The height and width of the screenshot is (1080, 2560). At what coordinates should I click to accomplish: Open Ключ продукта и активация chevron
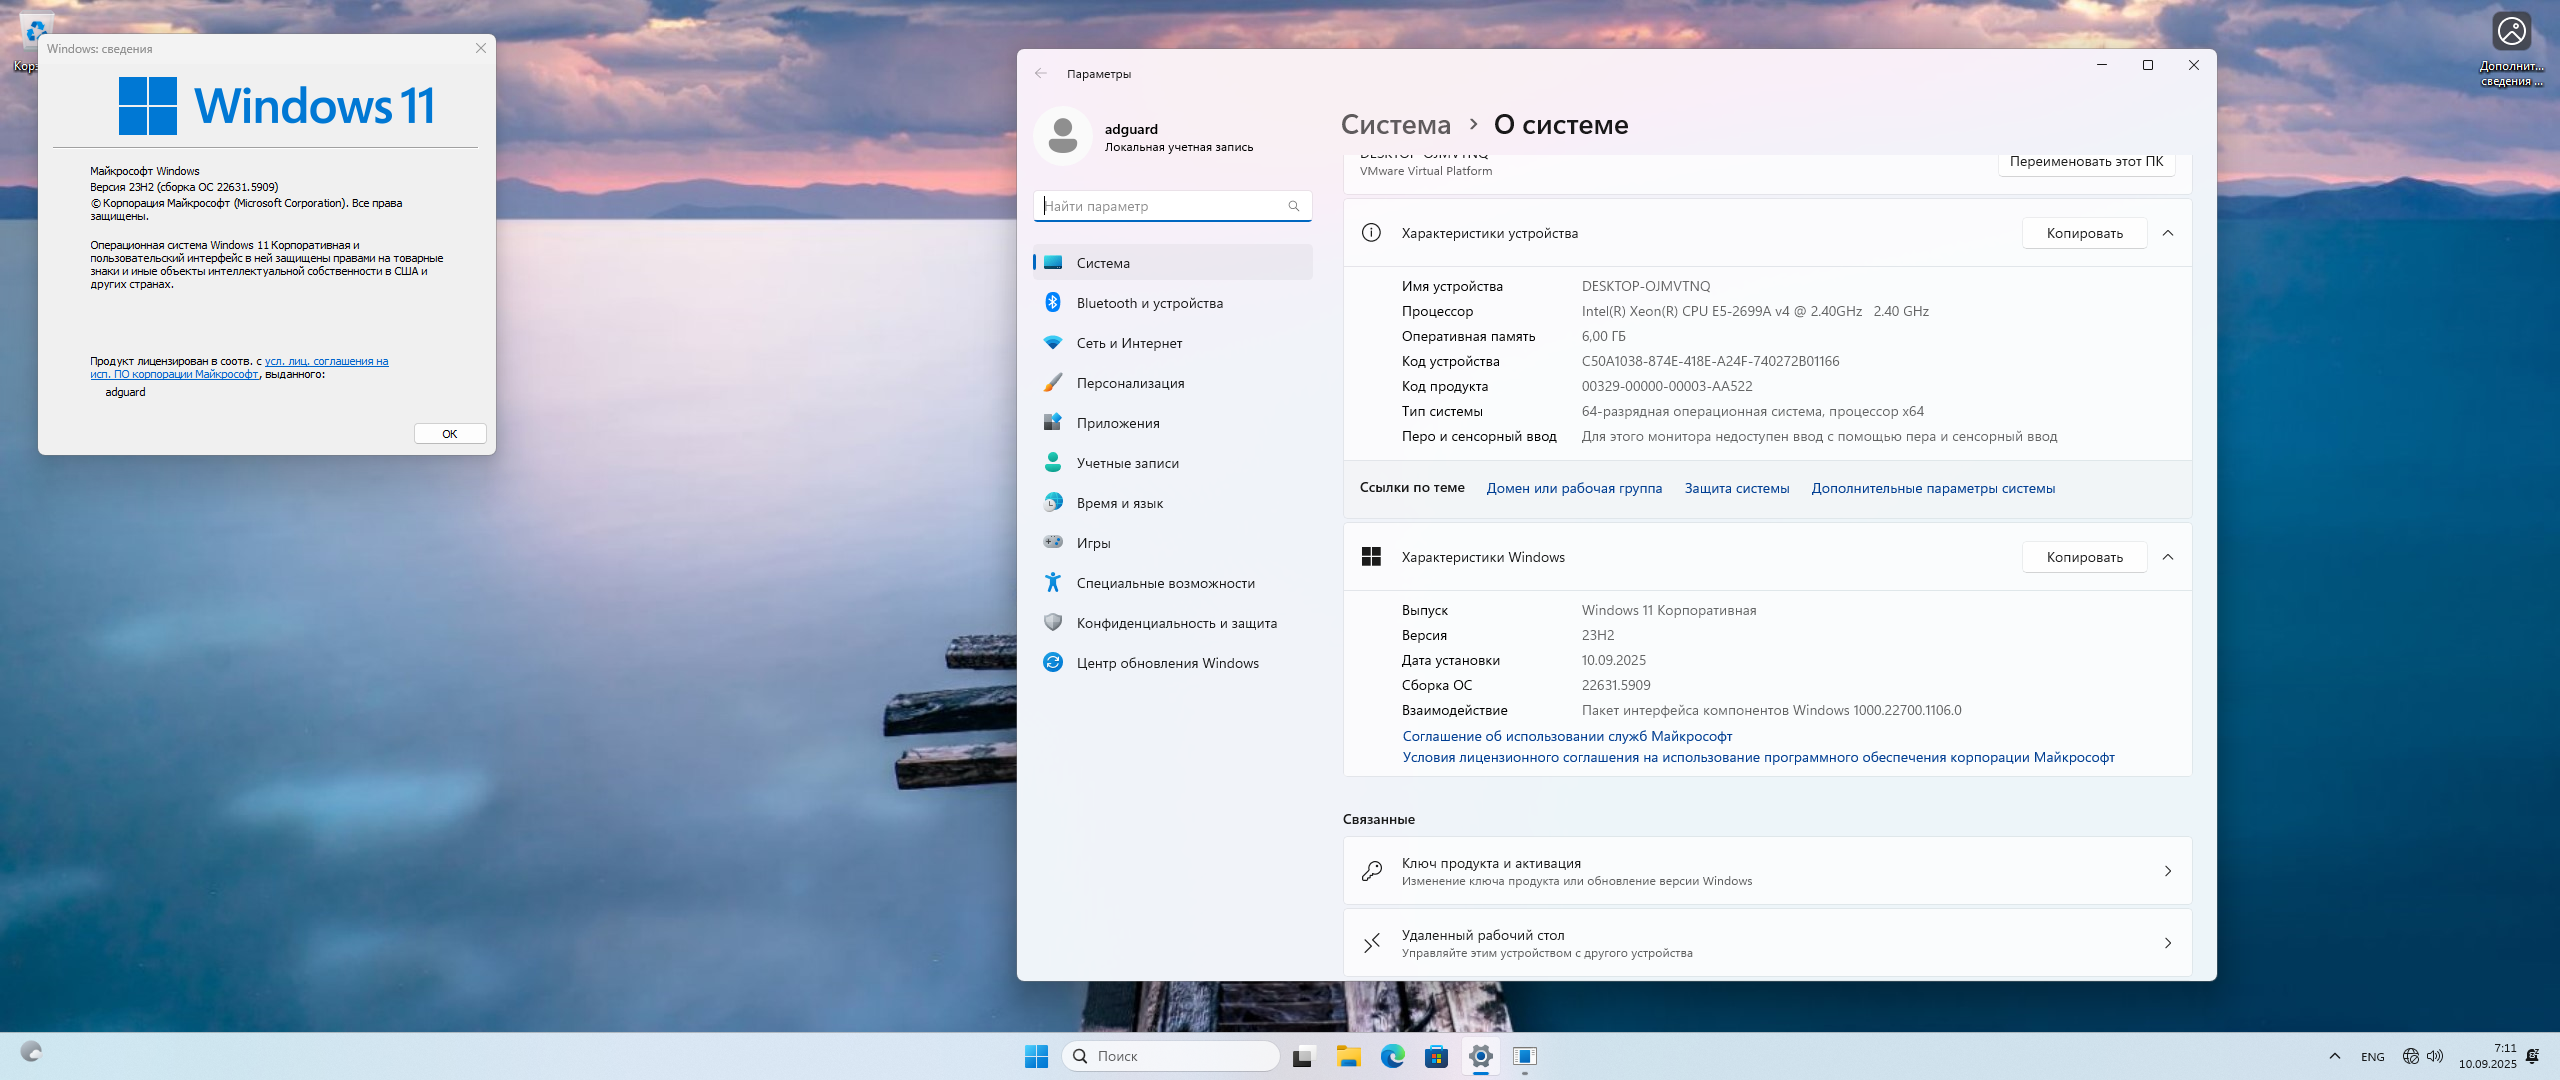point(2168,871)
